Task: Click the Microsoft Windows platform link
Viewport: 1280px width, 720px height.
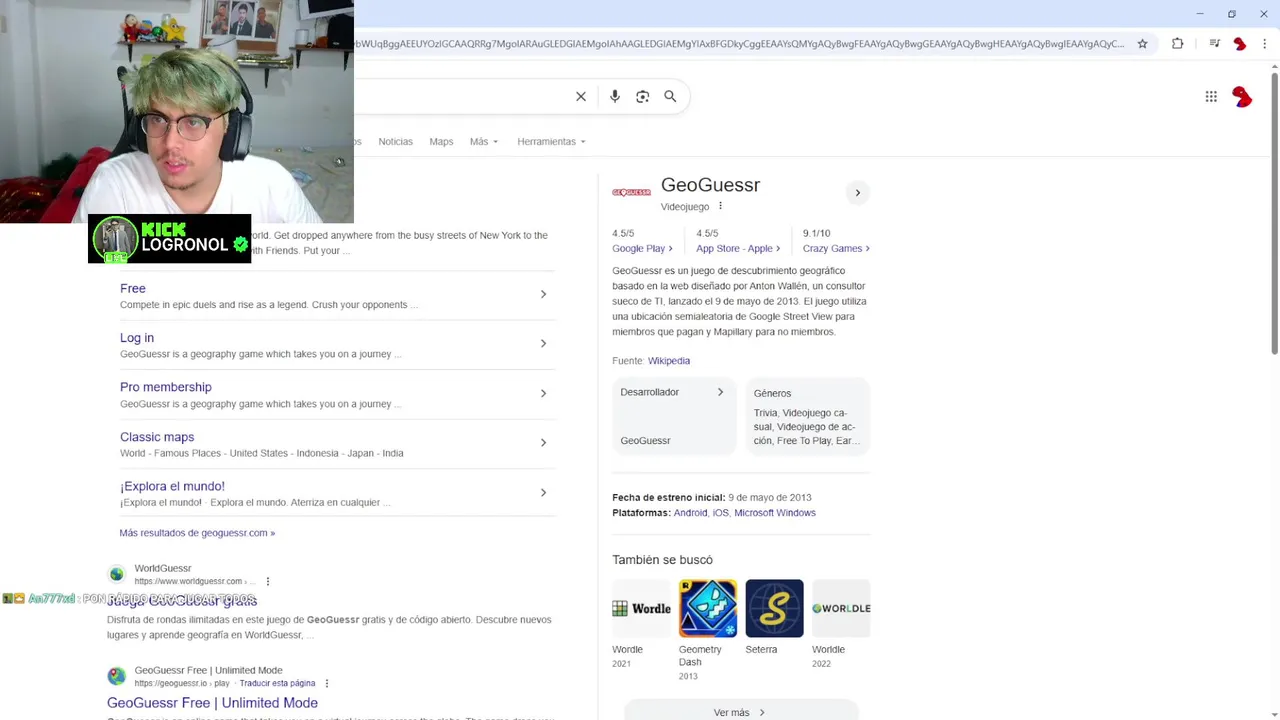Action: point(775,513)
